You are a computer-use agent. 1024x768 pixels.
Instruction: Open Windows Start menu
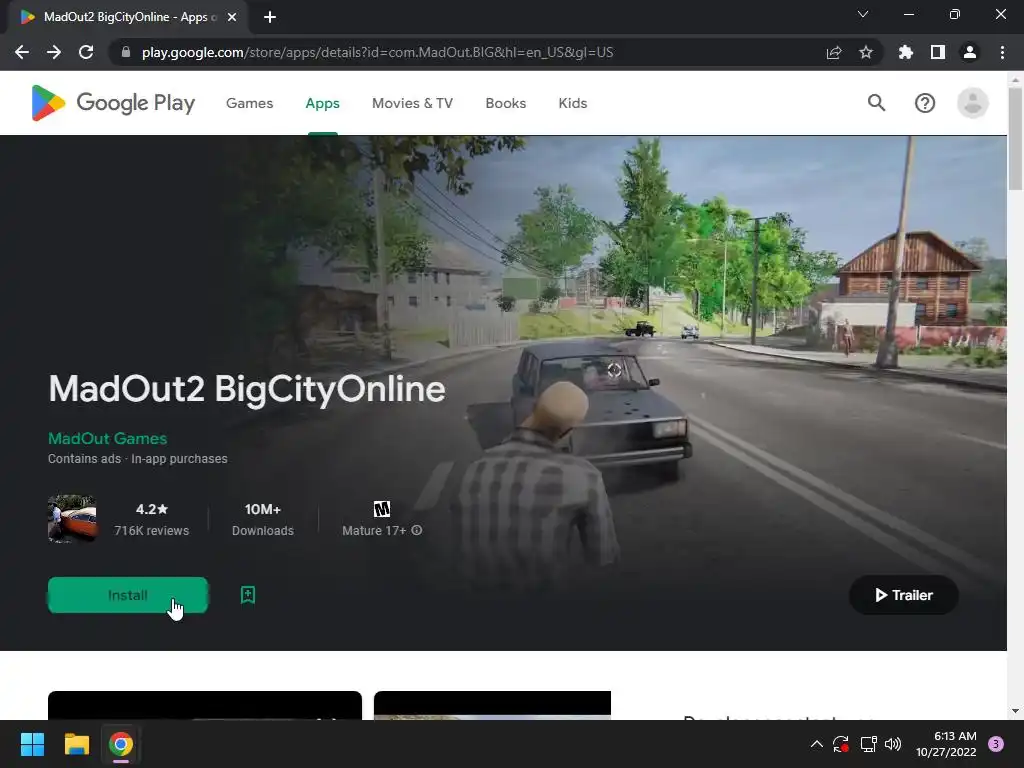coord(32,744)
